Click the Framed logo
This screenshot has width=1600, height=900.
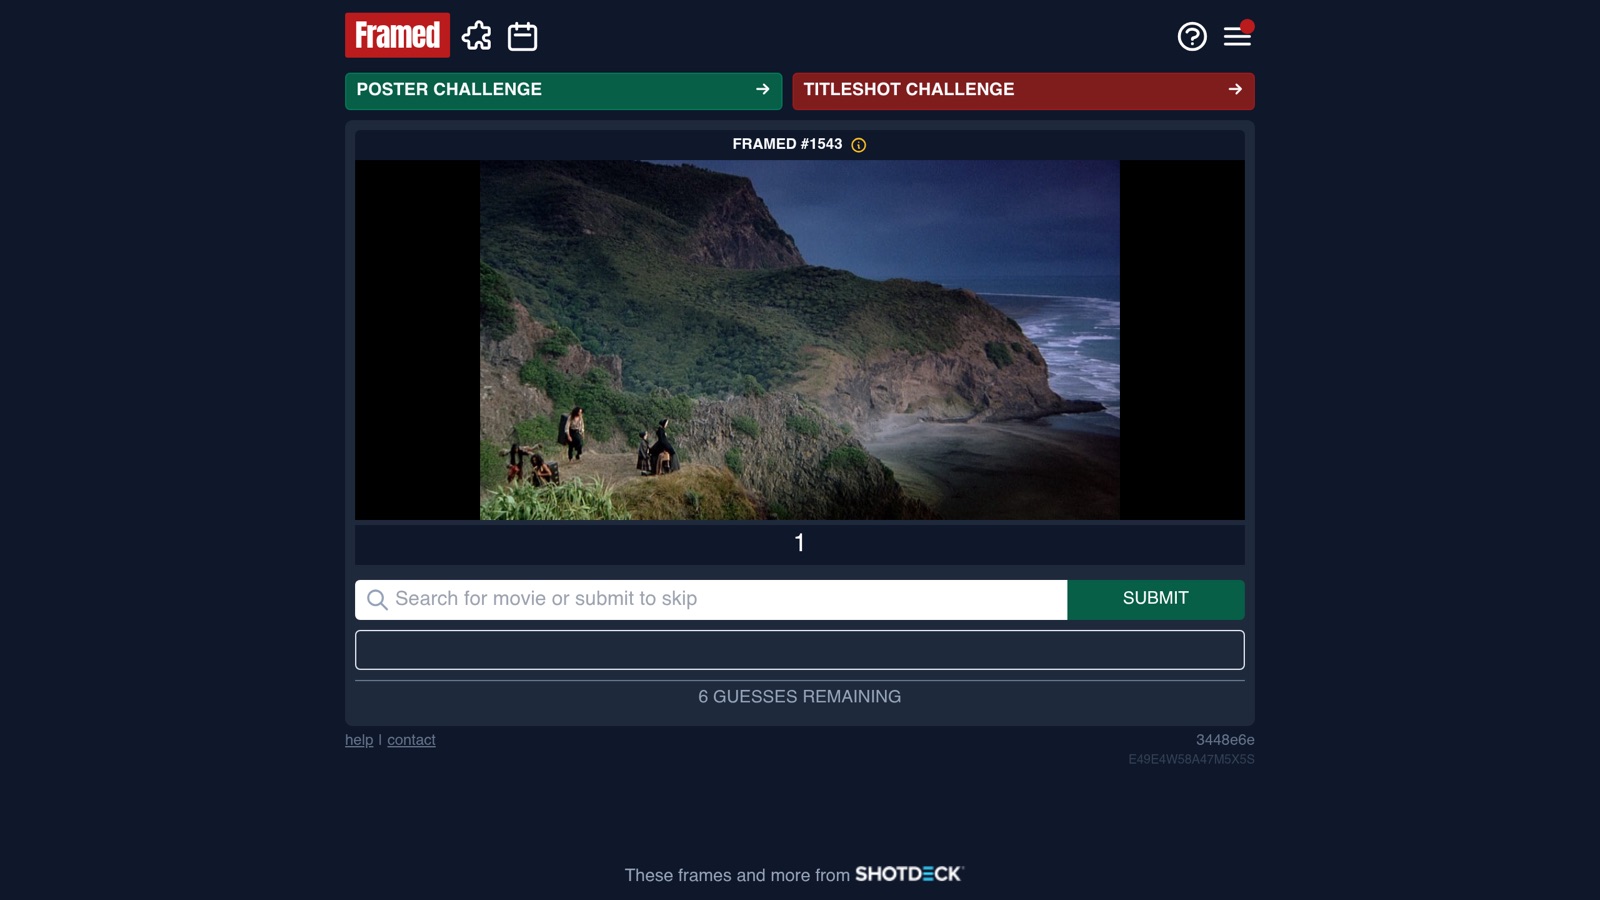397,35
